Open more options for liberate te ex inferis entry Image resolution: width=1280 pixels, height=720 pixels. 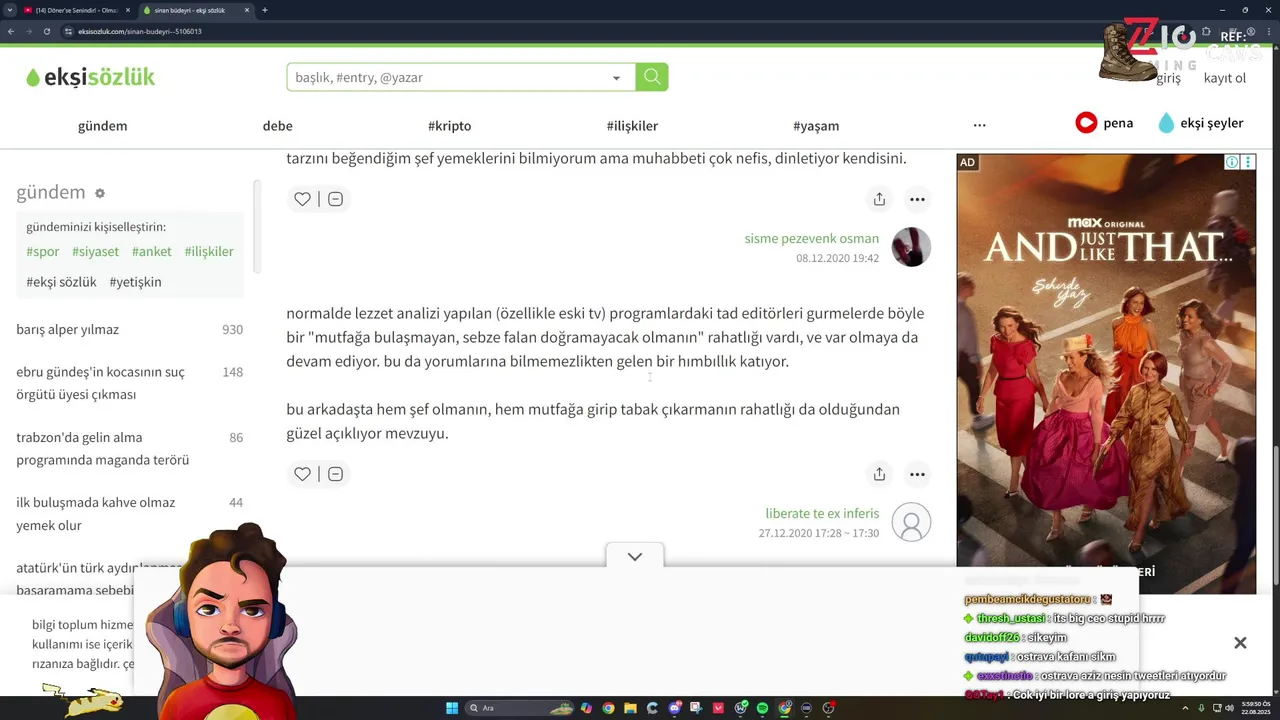pyautogui.click(x=917, y=474)
